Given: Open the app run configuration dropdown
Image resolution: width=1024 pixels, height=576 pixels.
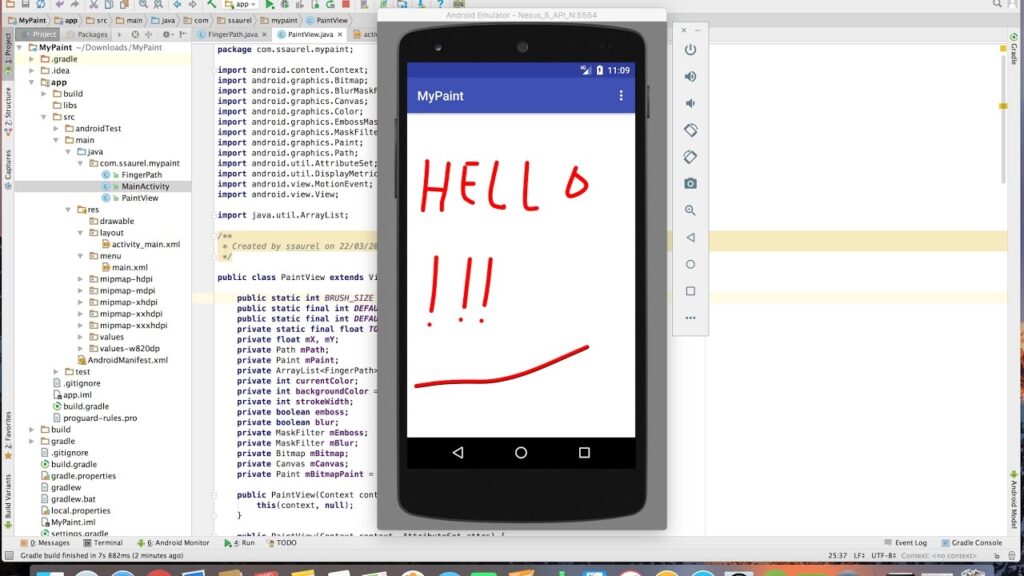Looking at the screenshot, I should pyautogui.click(x=240, y=4).
